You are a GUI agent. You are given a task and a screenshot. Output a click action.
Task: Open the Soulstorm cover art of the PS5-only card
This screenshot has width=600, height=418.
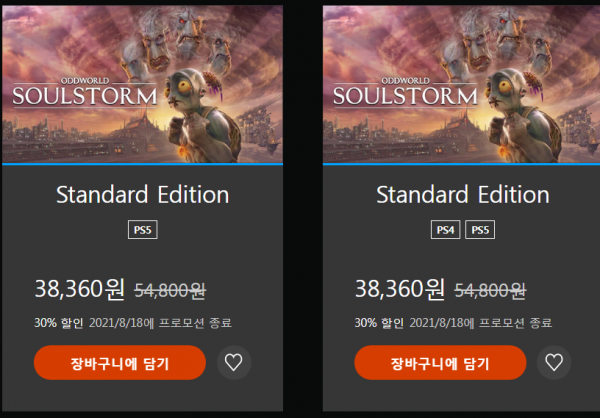[142, 84]
